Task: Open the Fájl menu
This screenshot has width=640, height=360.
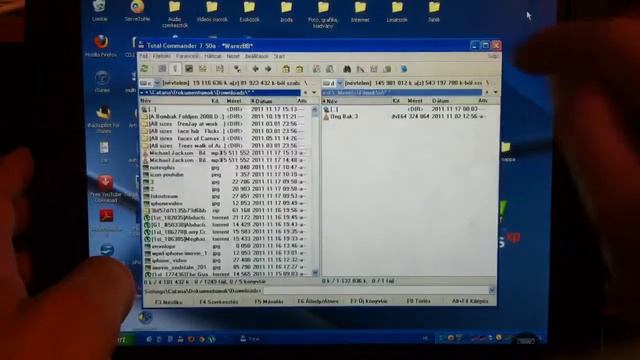Action: tap(143, 56)
